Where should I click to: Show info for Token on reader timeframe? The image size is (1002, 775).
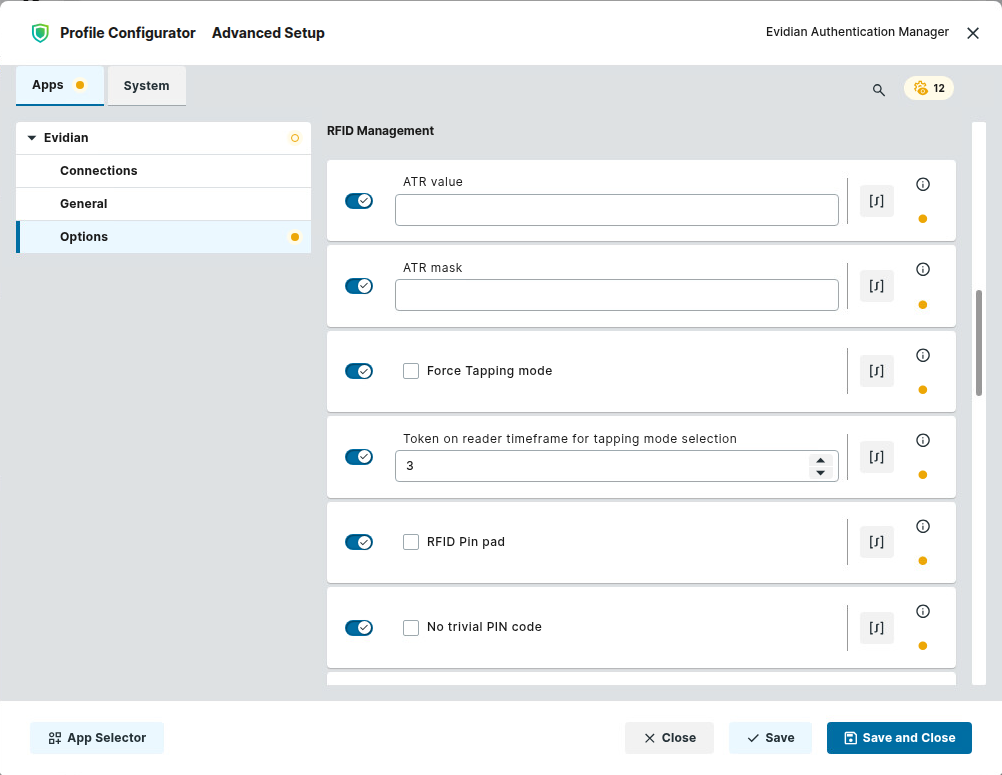pos(923,440)
